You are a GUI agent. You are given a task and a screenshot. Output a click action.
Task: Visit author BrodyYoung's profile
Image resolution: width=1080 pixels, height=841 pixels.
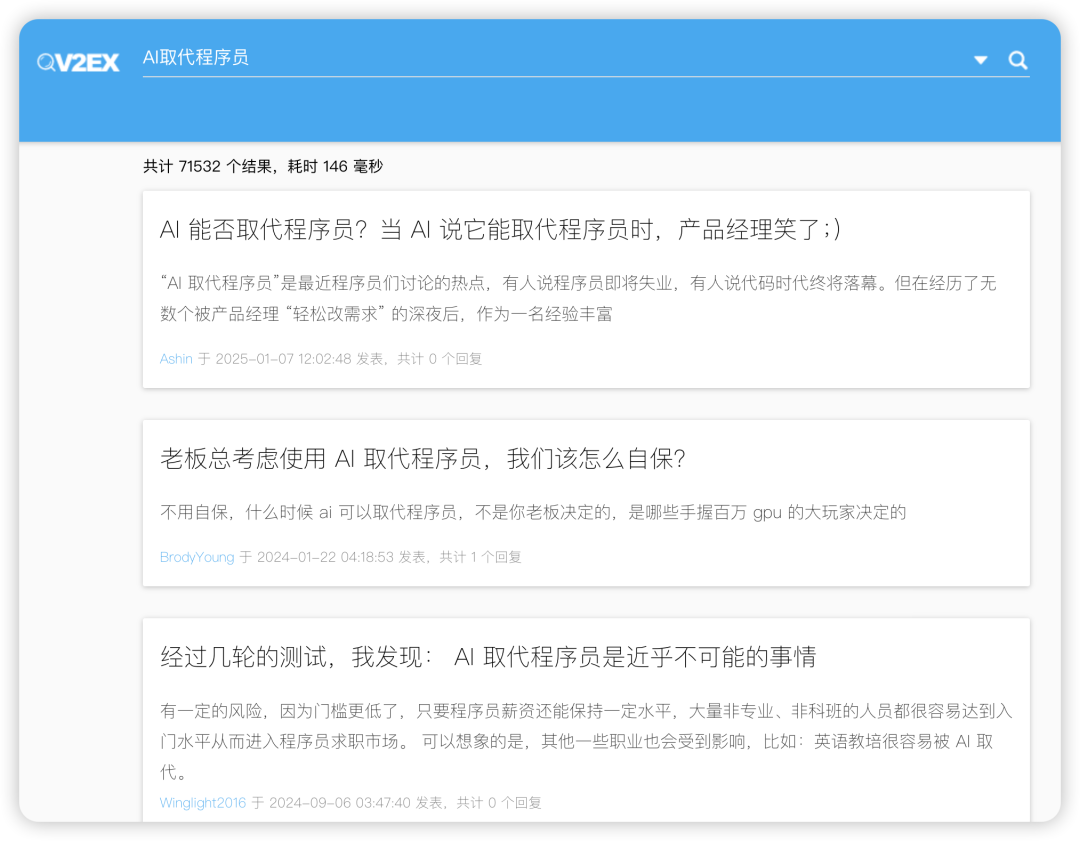[x=197, y=557]
